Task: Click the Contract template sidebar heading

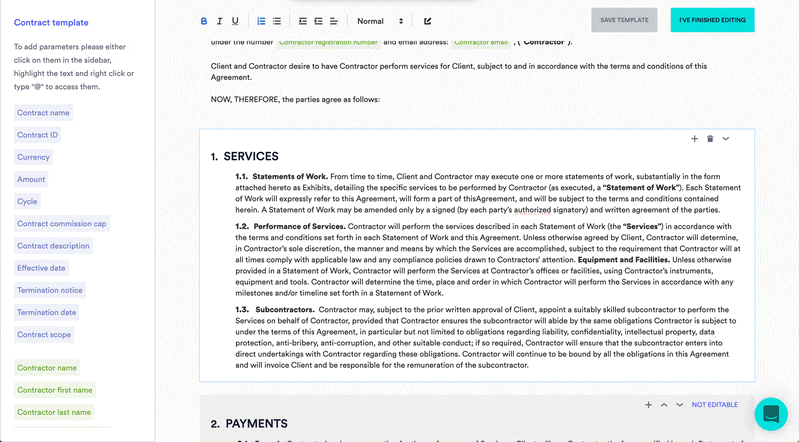Action: [51, 22]
